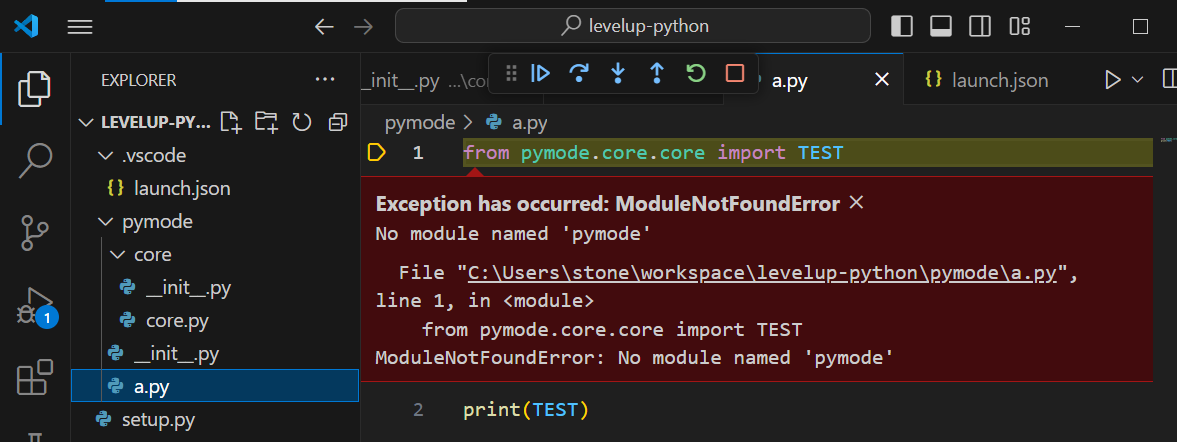This screenshot has width=1177, height=442.
Task: Click the editor minimap
Action: tap(1168, 139)
